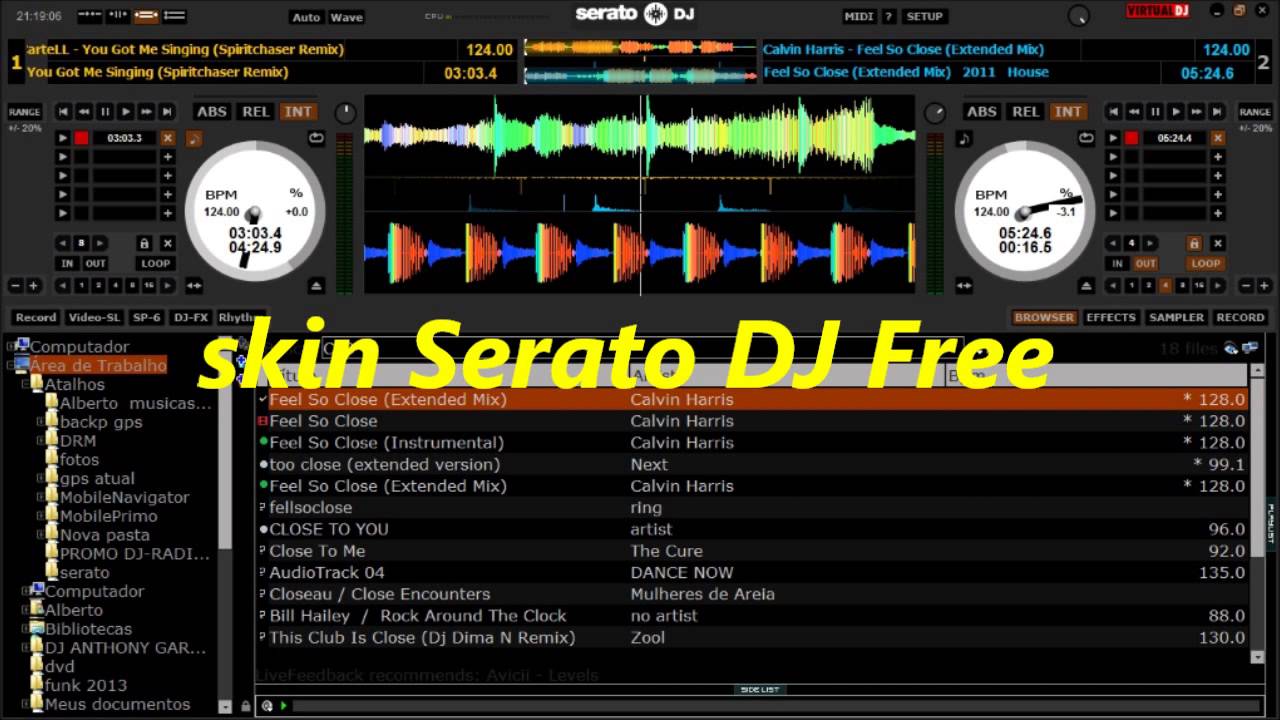Image resolution: width=1280 pixels, height=720 pixels.
Task: Click the sync arrows icon on deck 1
Action: (x=194, y=286)
